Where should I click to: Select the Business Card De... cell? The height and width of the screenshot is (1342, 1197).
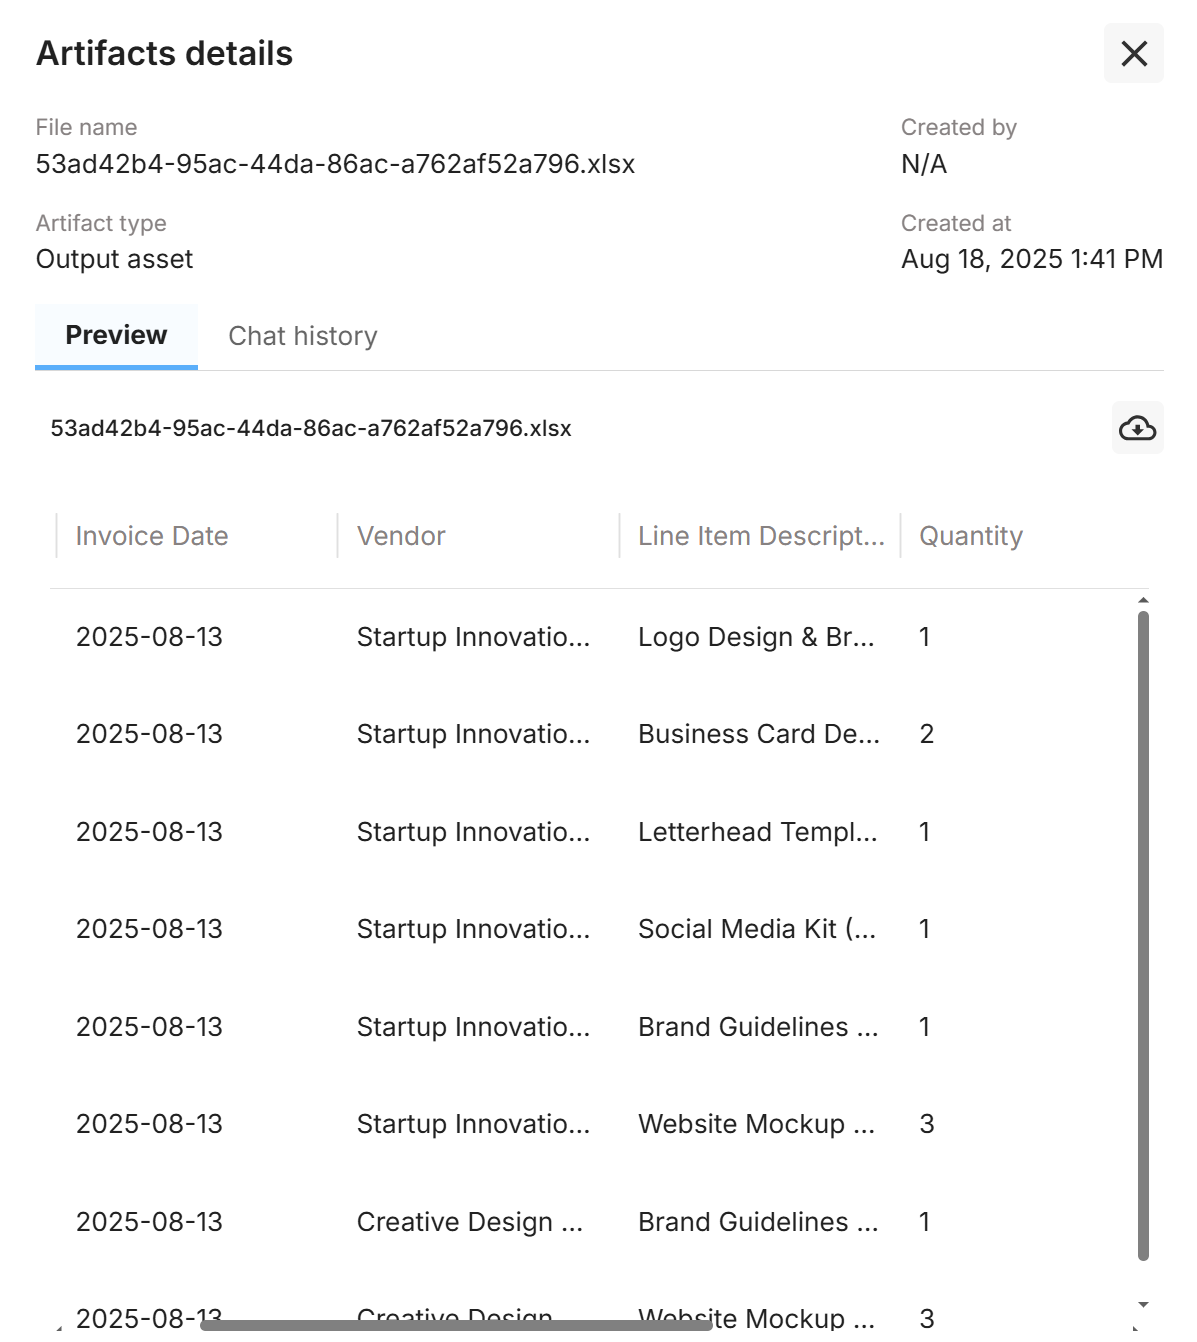coord(758,734)
